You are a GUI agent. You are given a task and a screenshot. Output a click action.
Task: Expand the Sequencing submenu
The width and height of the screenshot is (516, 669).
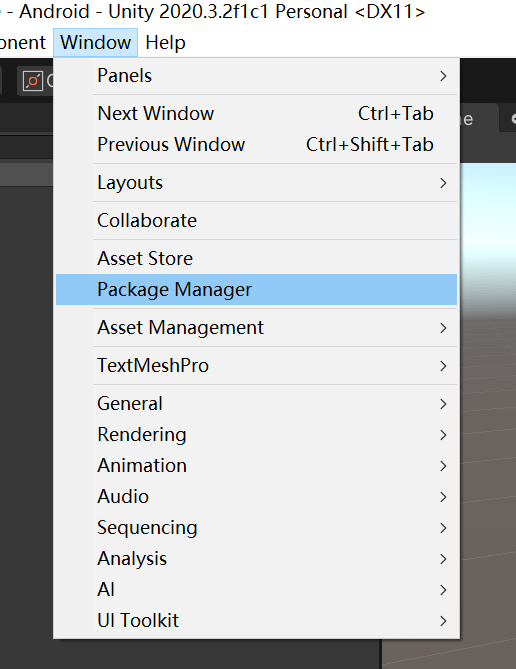point(256,528)
